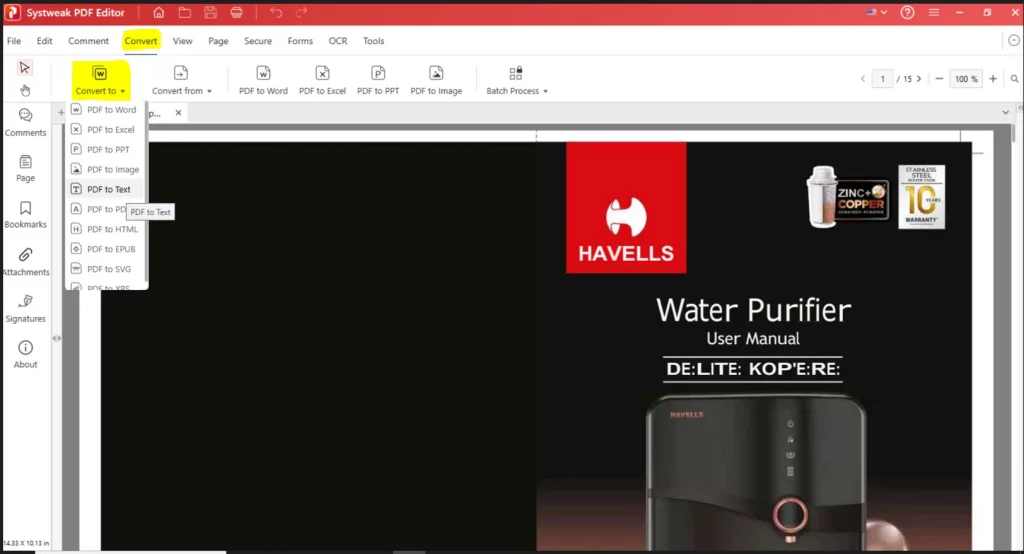Go to the previous page arrow

(863, 79)
